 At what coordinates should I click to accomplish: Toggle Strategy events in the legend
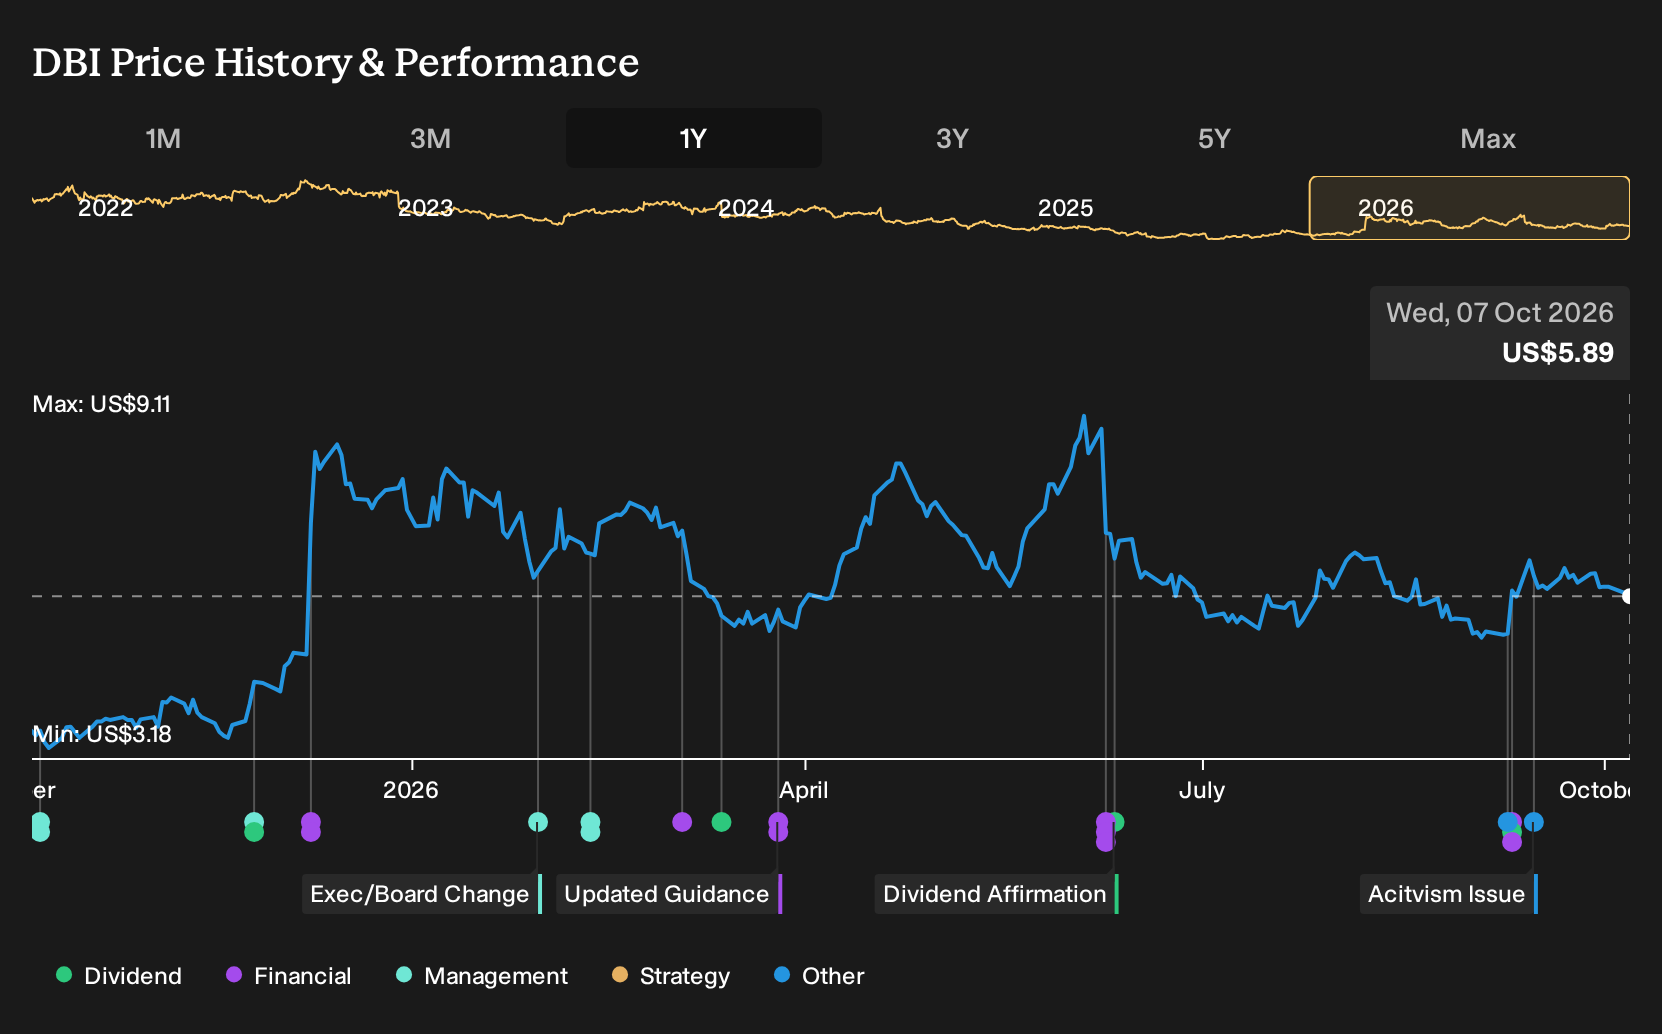(671, 976)
